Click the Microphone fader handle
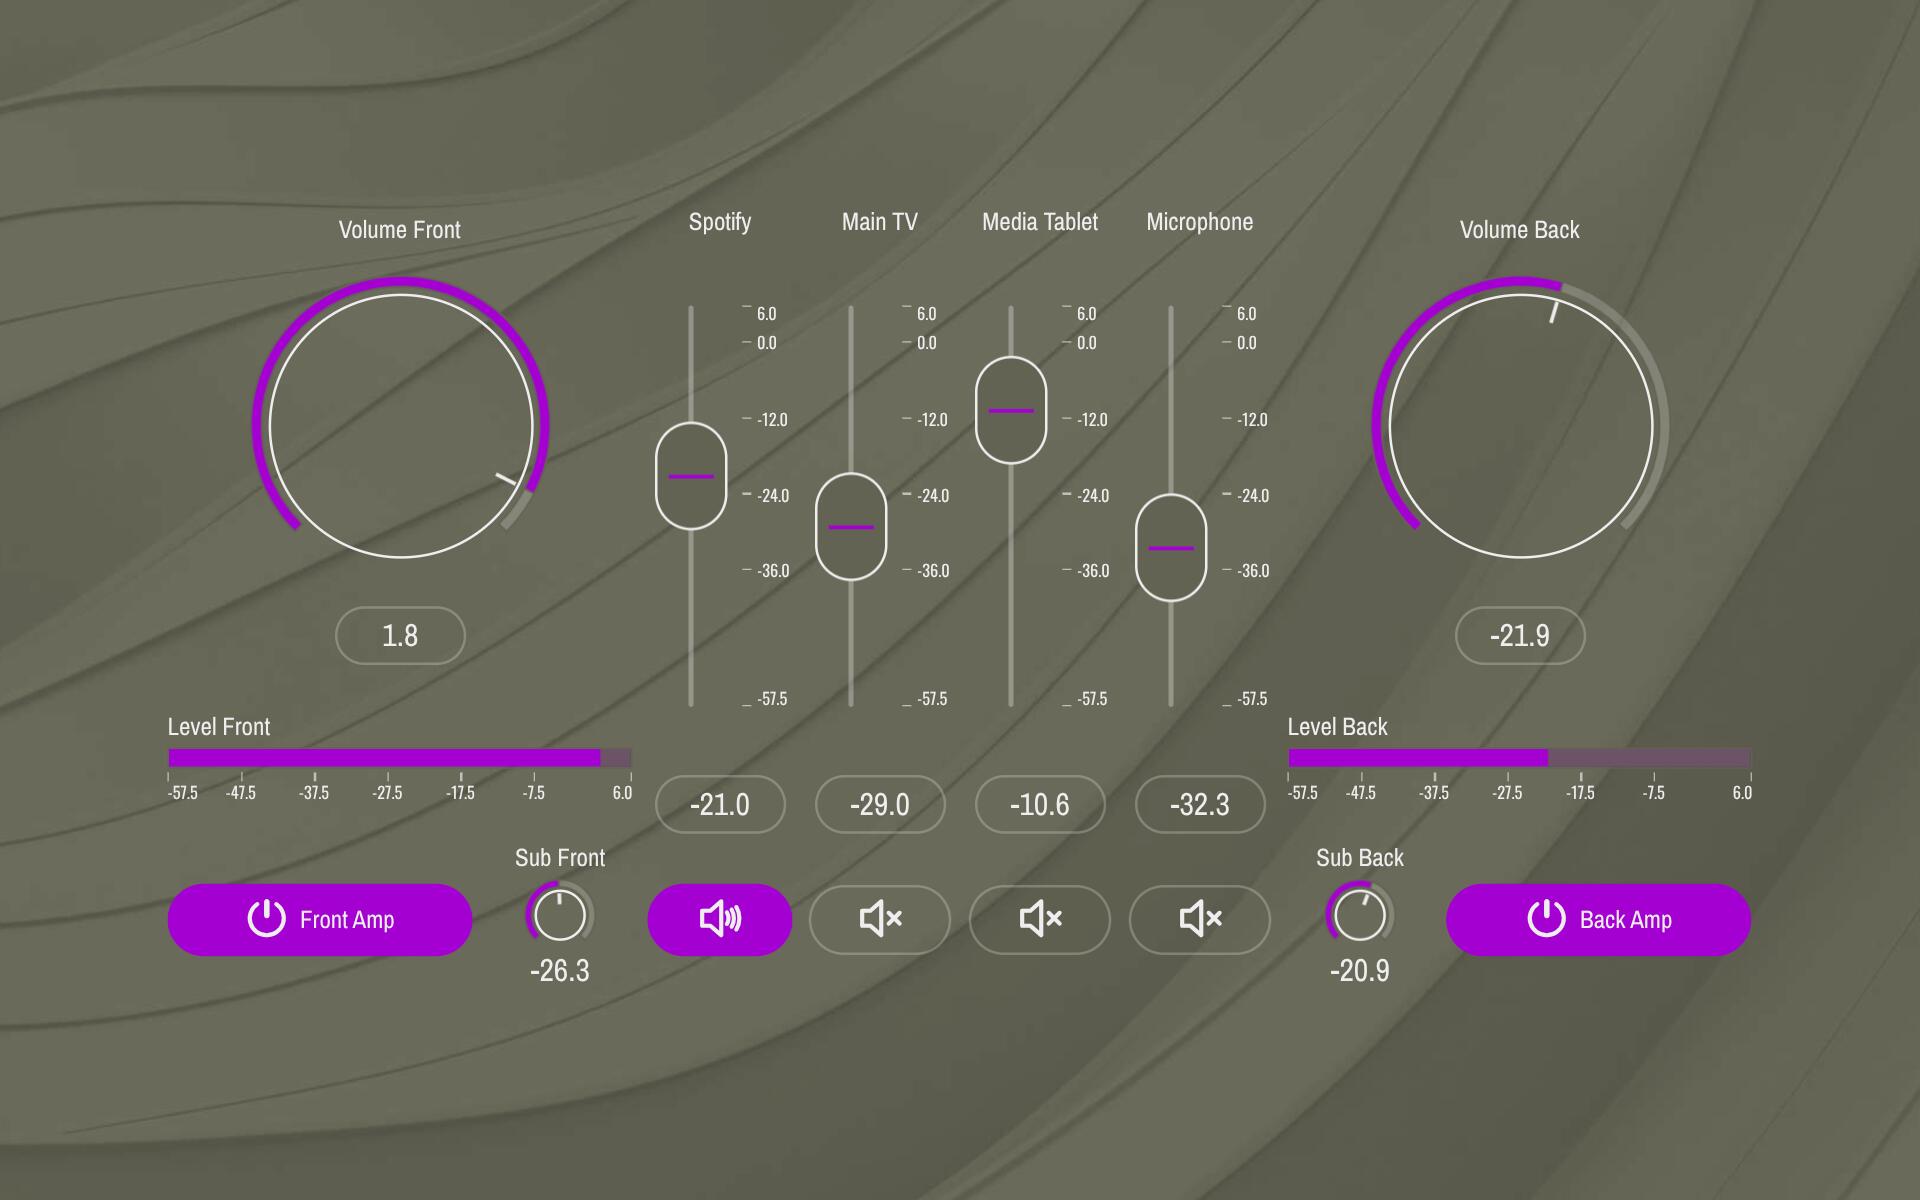This screenshot has height=1200, width=1920. click(1171, 548)
